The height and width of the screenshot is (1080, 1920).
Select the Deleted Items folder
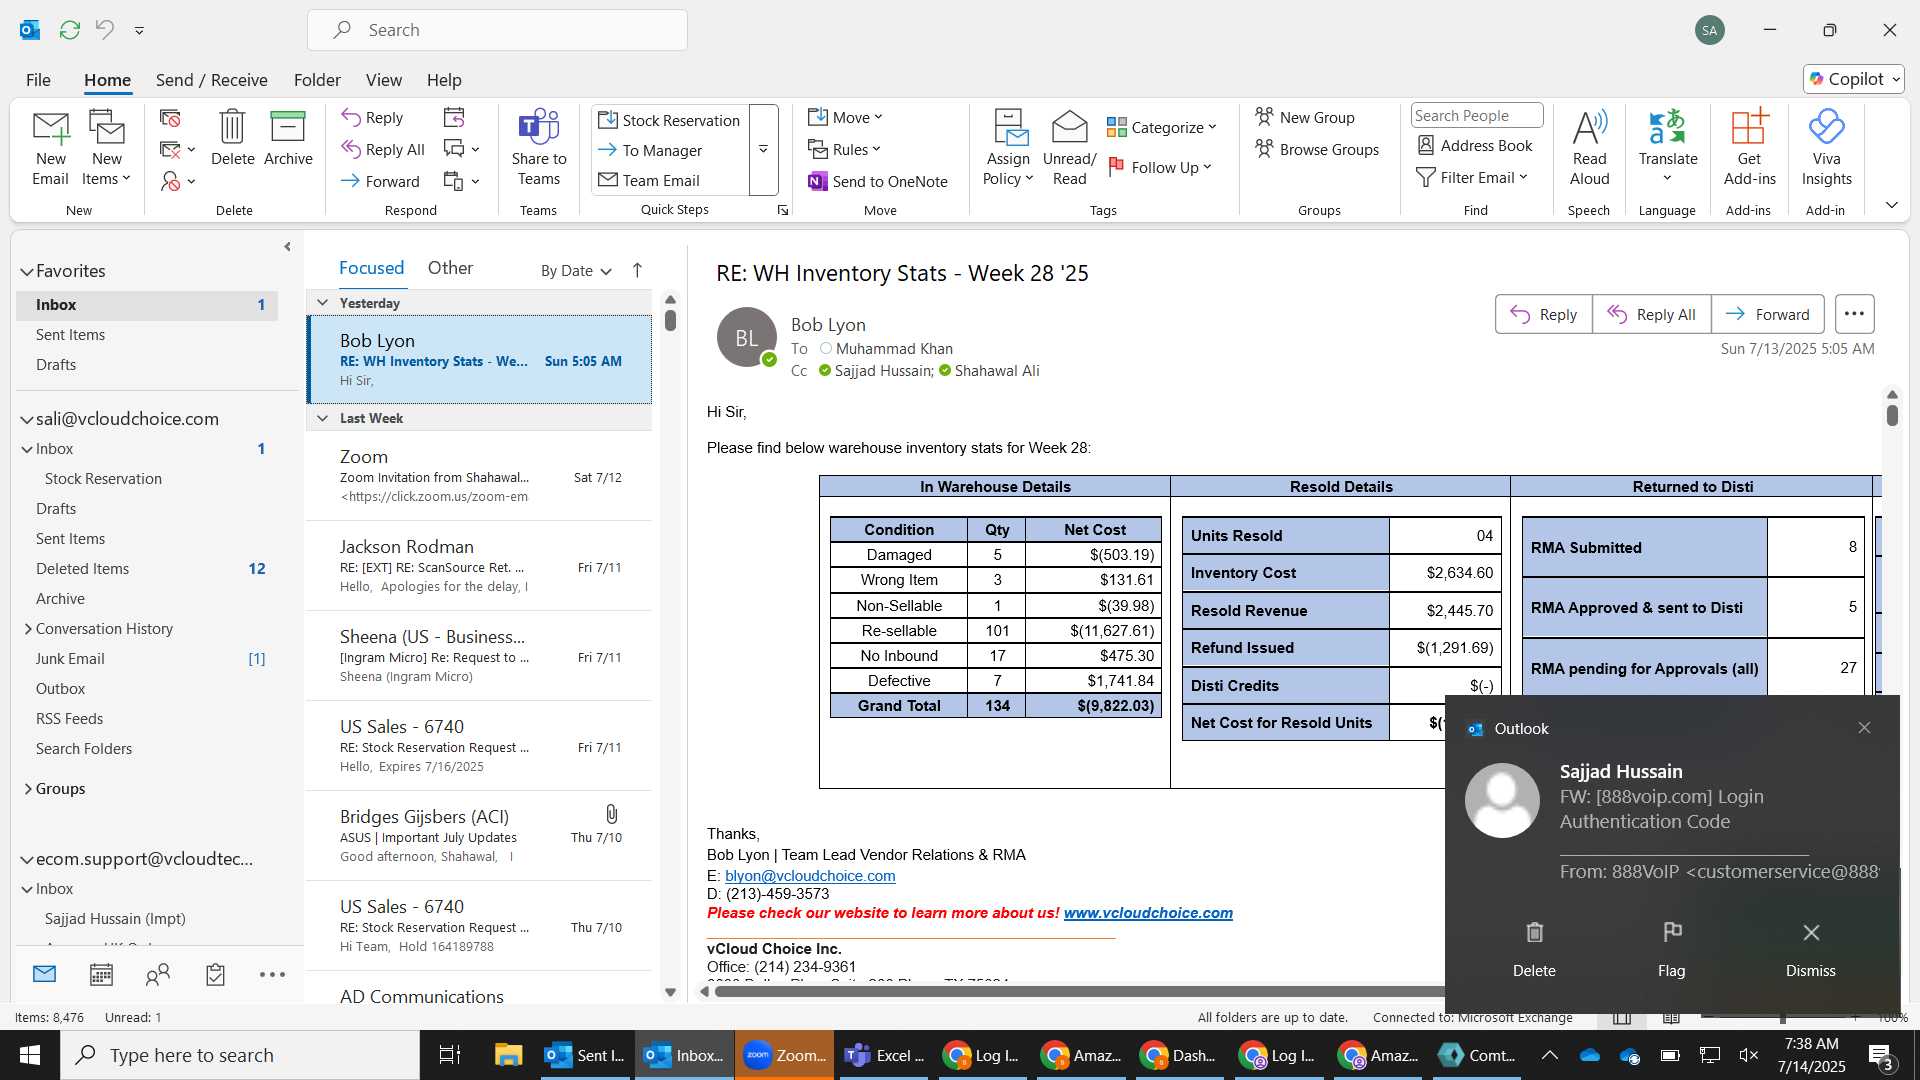coord(147,569)
